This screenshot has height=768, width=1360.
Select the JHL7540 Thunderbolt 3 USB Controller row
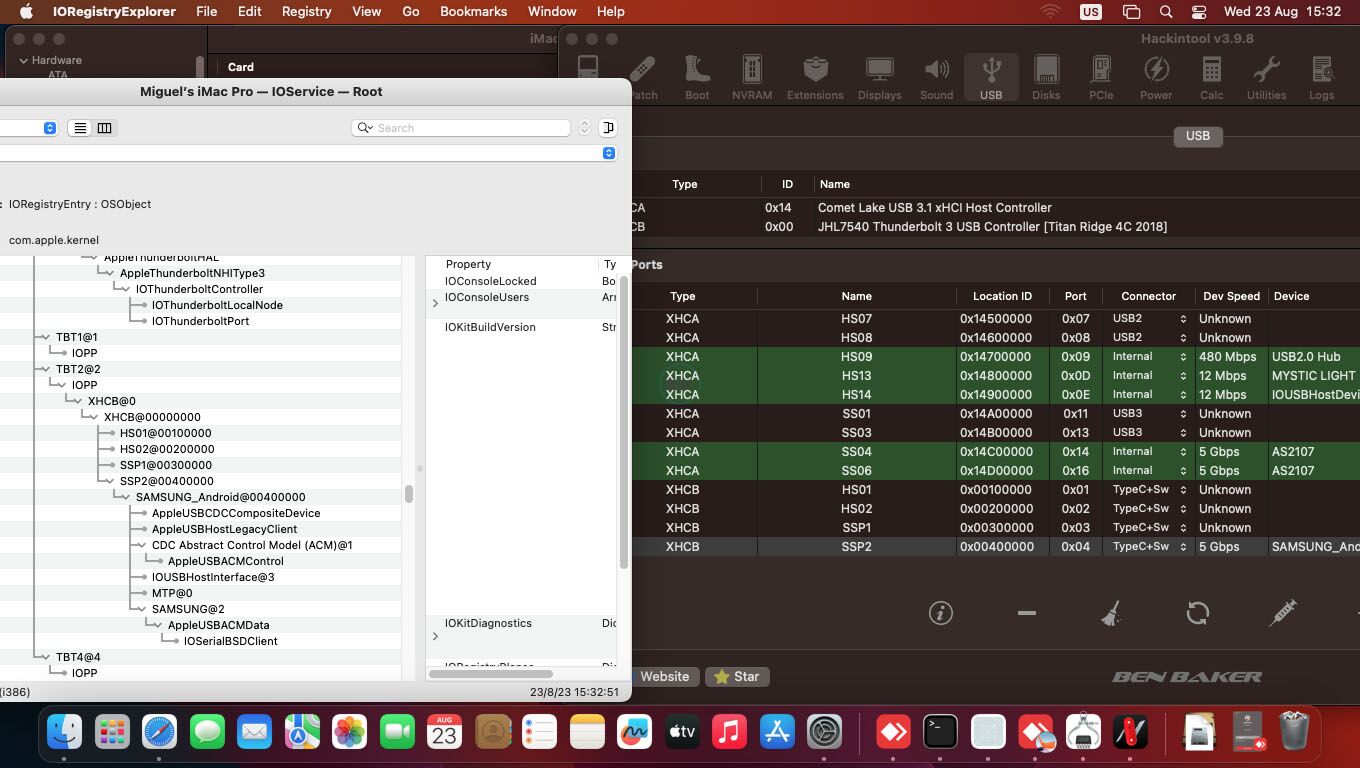click(995, 227)
